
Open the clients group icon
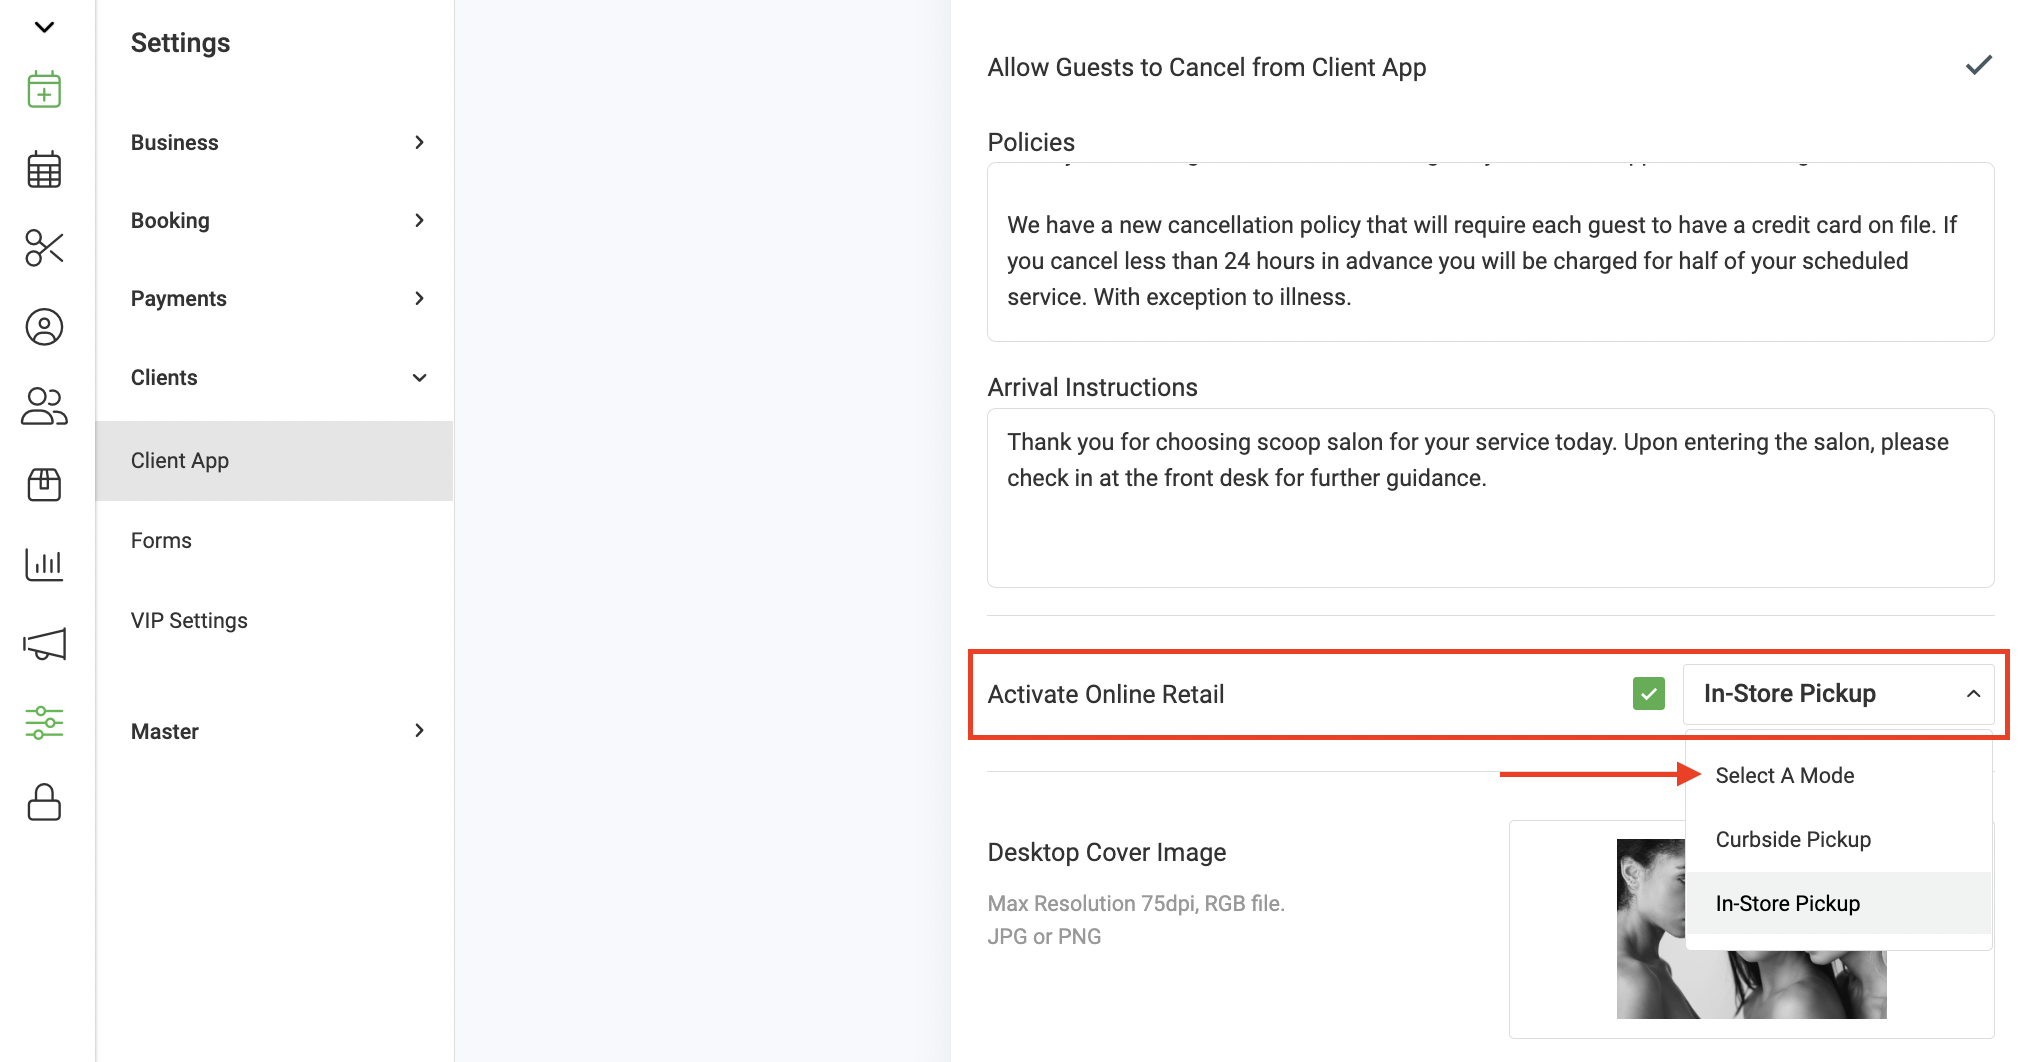coord(44,406)
